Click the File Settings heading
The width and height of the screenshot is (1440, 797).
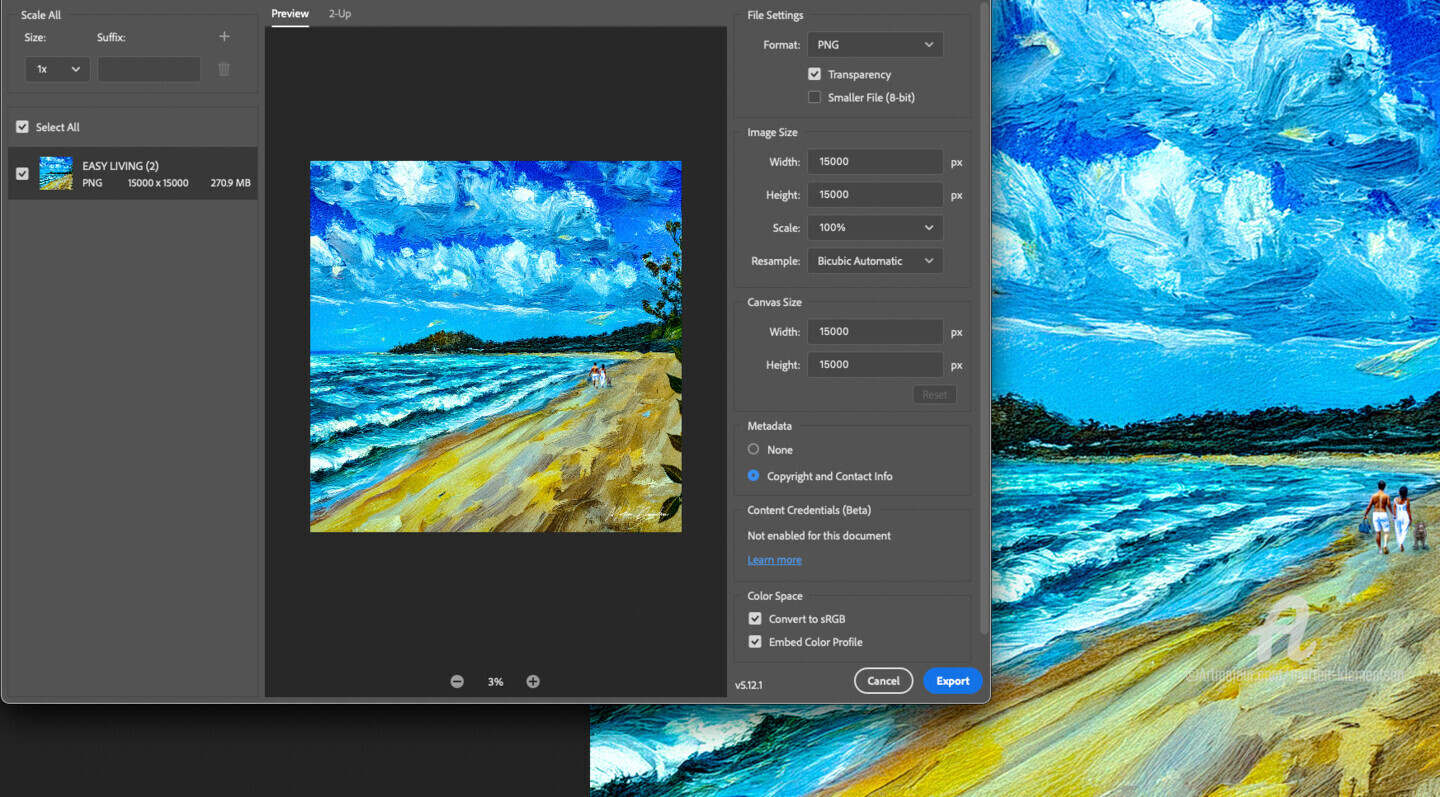click(x=775, y=15)
